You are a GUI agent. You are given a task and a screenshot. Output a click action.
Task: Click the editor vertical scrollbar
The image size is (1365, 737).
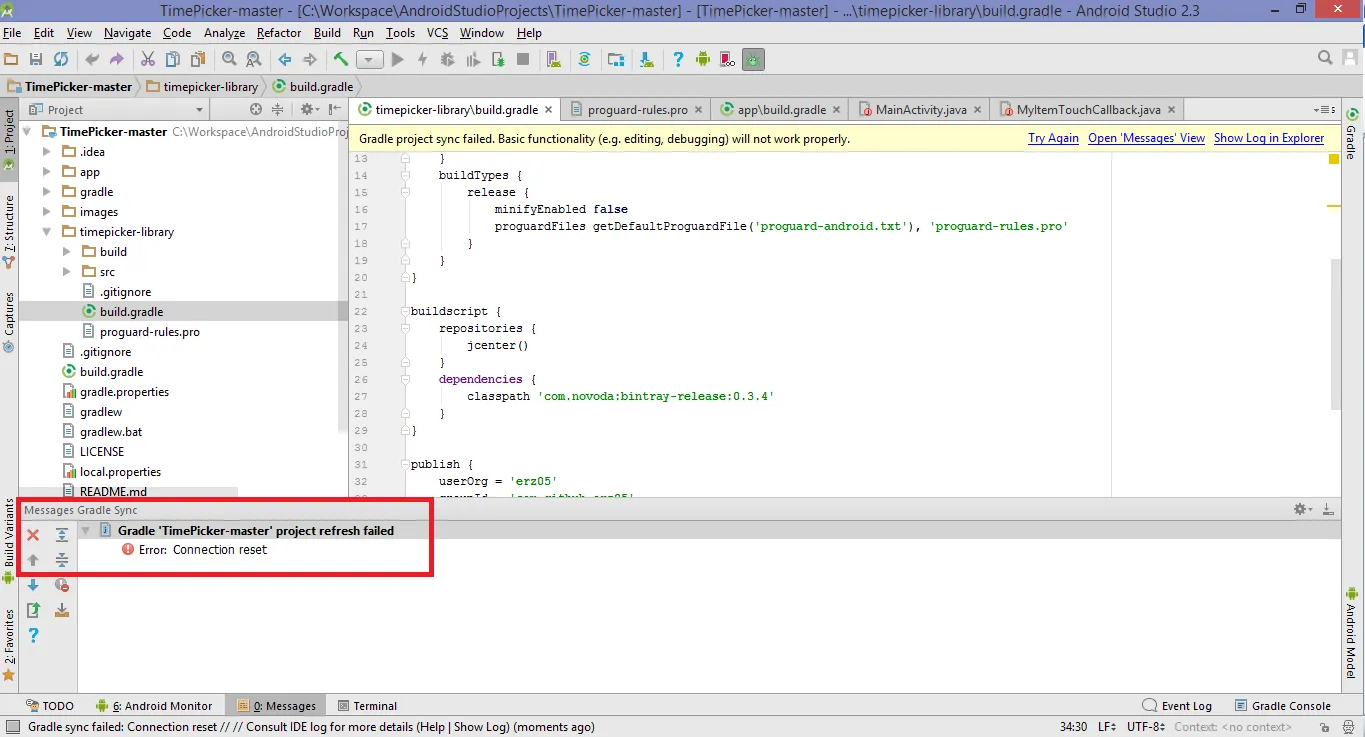click(1335, 334)
